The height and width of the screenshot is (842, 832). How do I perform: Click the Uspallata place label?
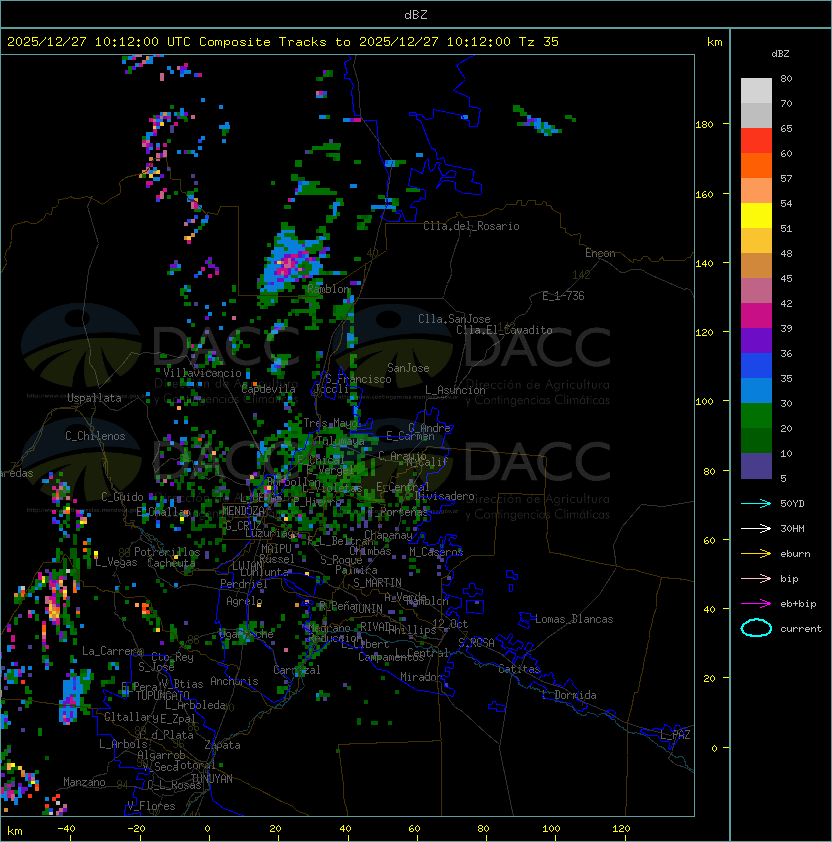click(x=94, y=398)
